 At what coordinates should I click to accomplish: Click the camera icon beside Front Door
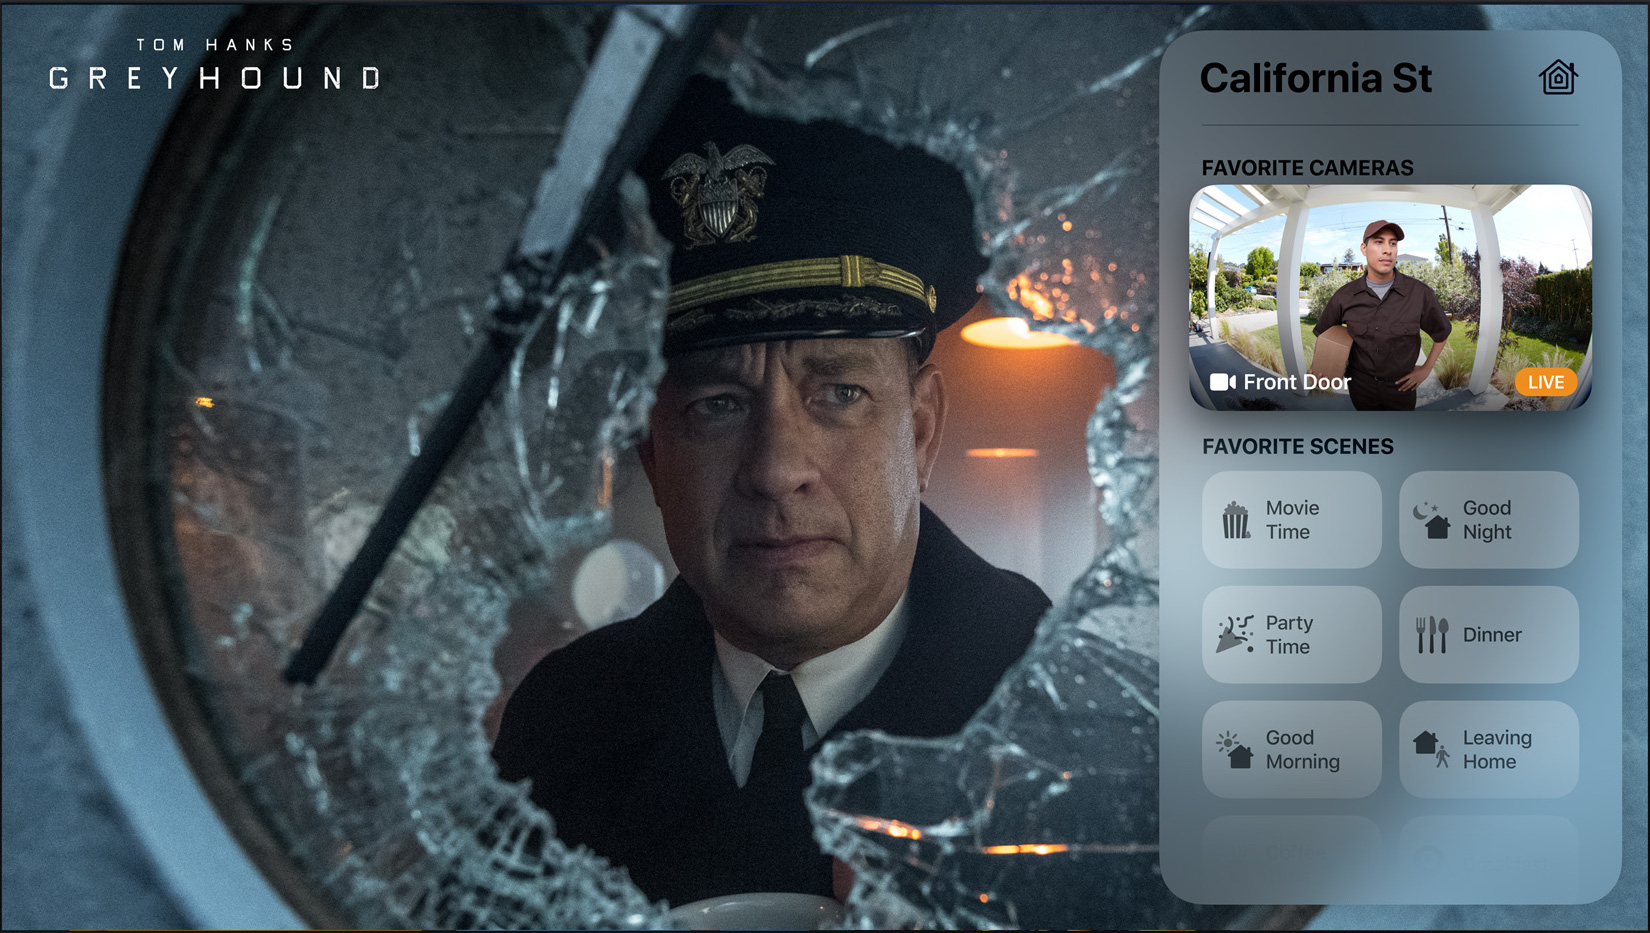1222,382
